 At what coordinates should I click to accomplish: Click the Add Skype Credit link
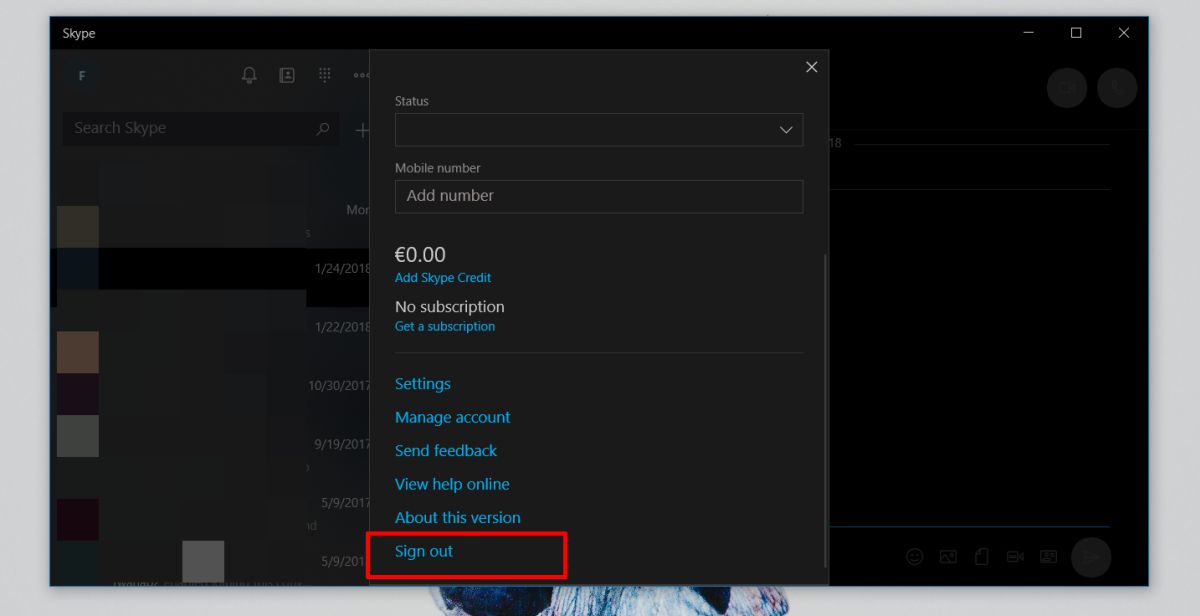coord(443,278)
